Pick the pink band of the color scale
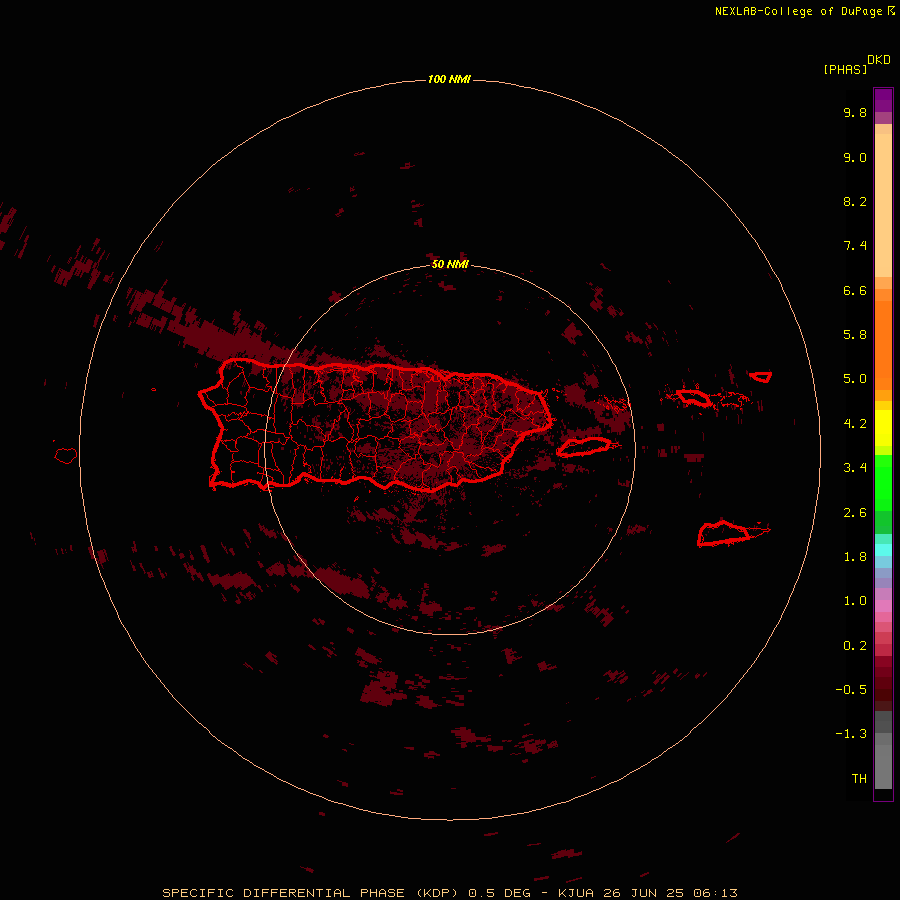The image size is (900, 900). (883, 606)
